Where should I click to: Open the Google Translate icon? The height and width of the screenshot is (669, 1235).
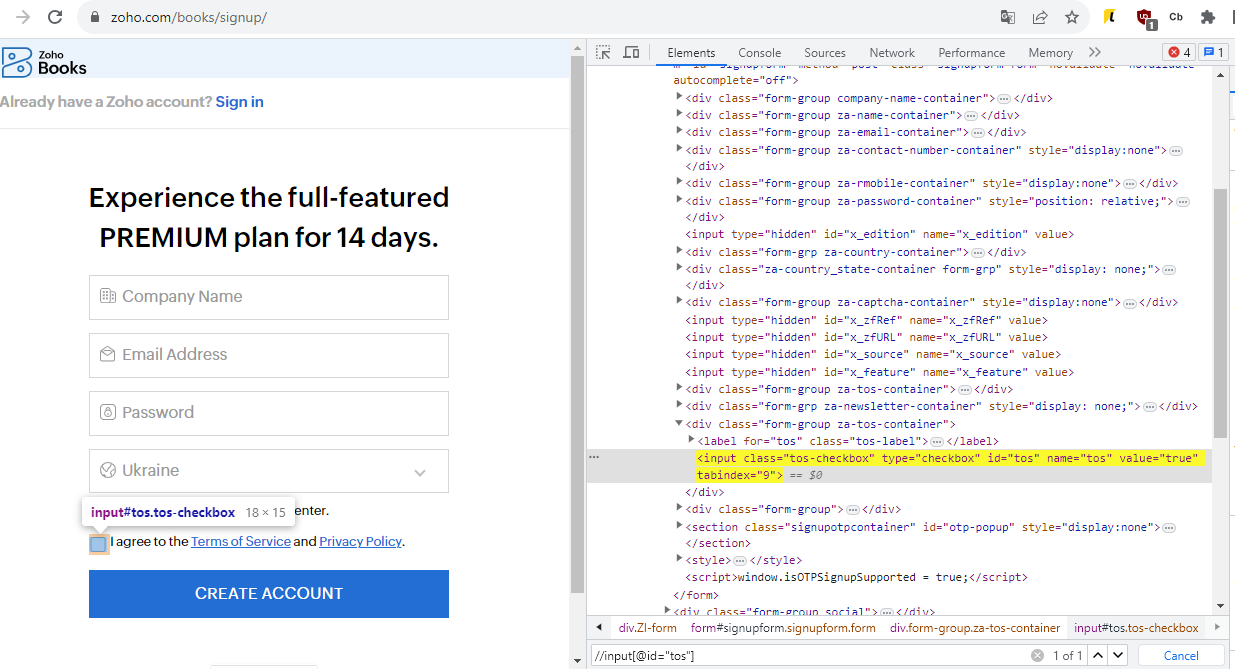point(1008,17)
